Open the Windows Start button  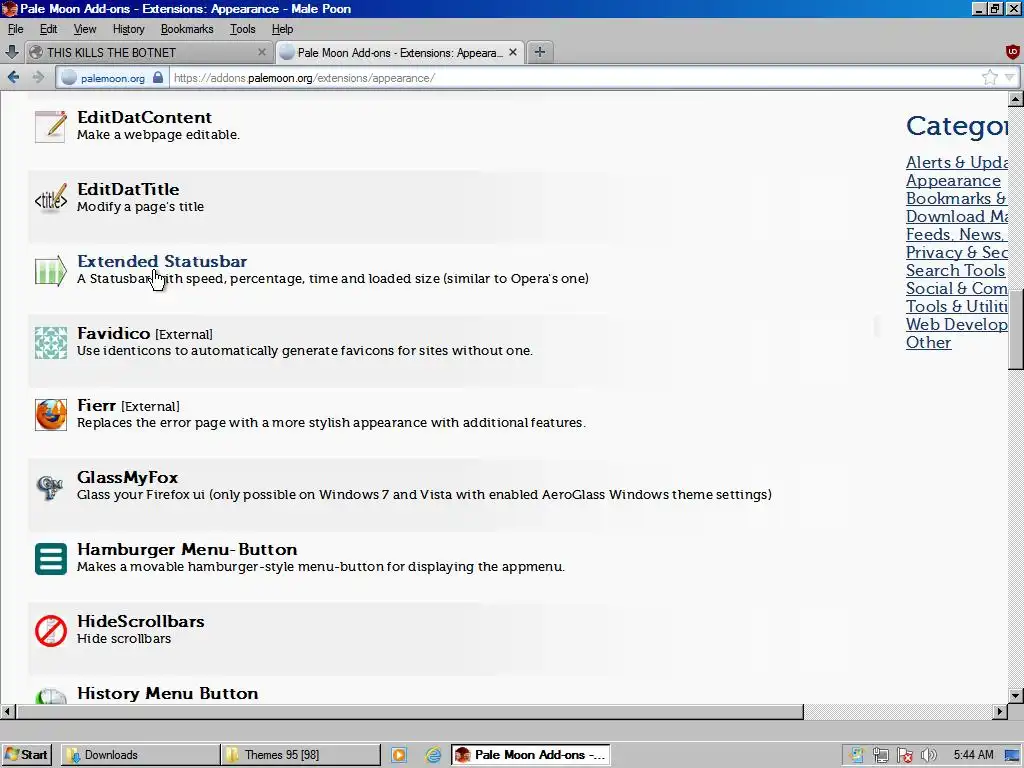(x=26, y=755)
